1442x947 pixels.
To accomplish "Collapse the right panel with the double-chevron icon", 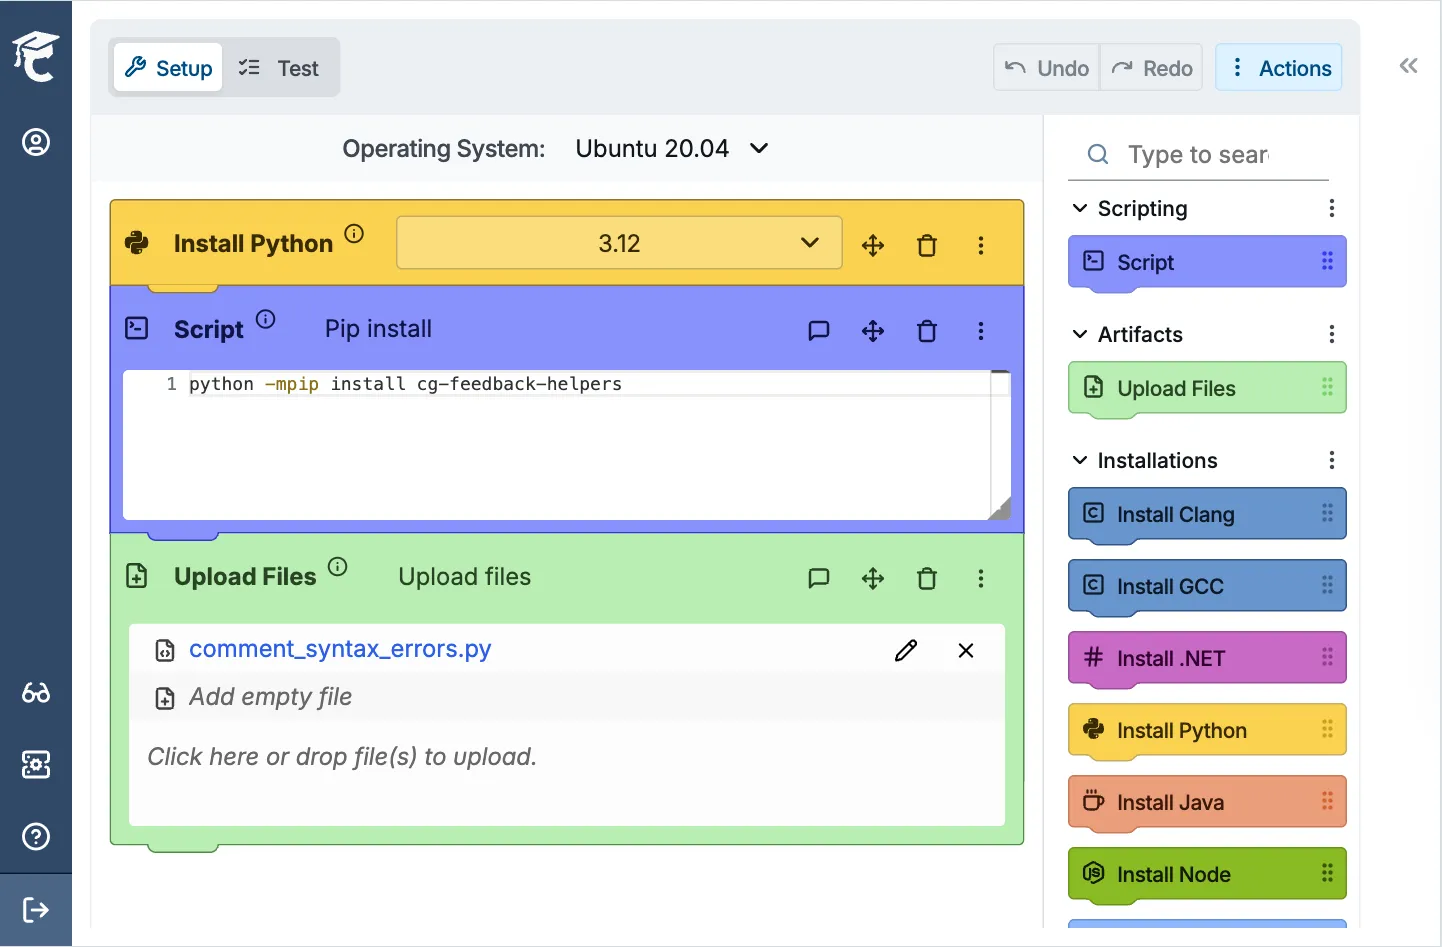I will [x=1408, y=65].
